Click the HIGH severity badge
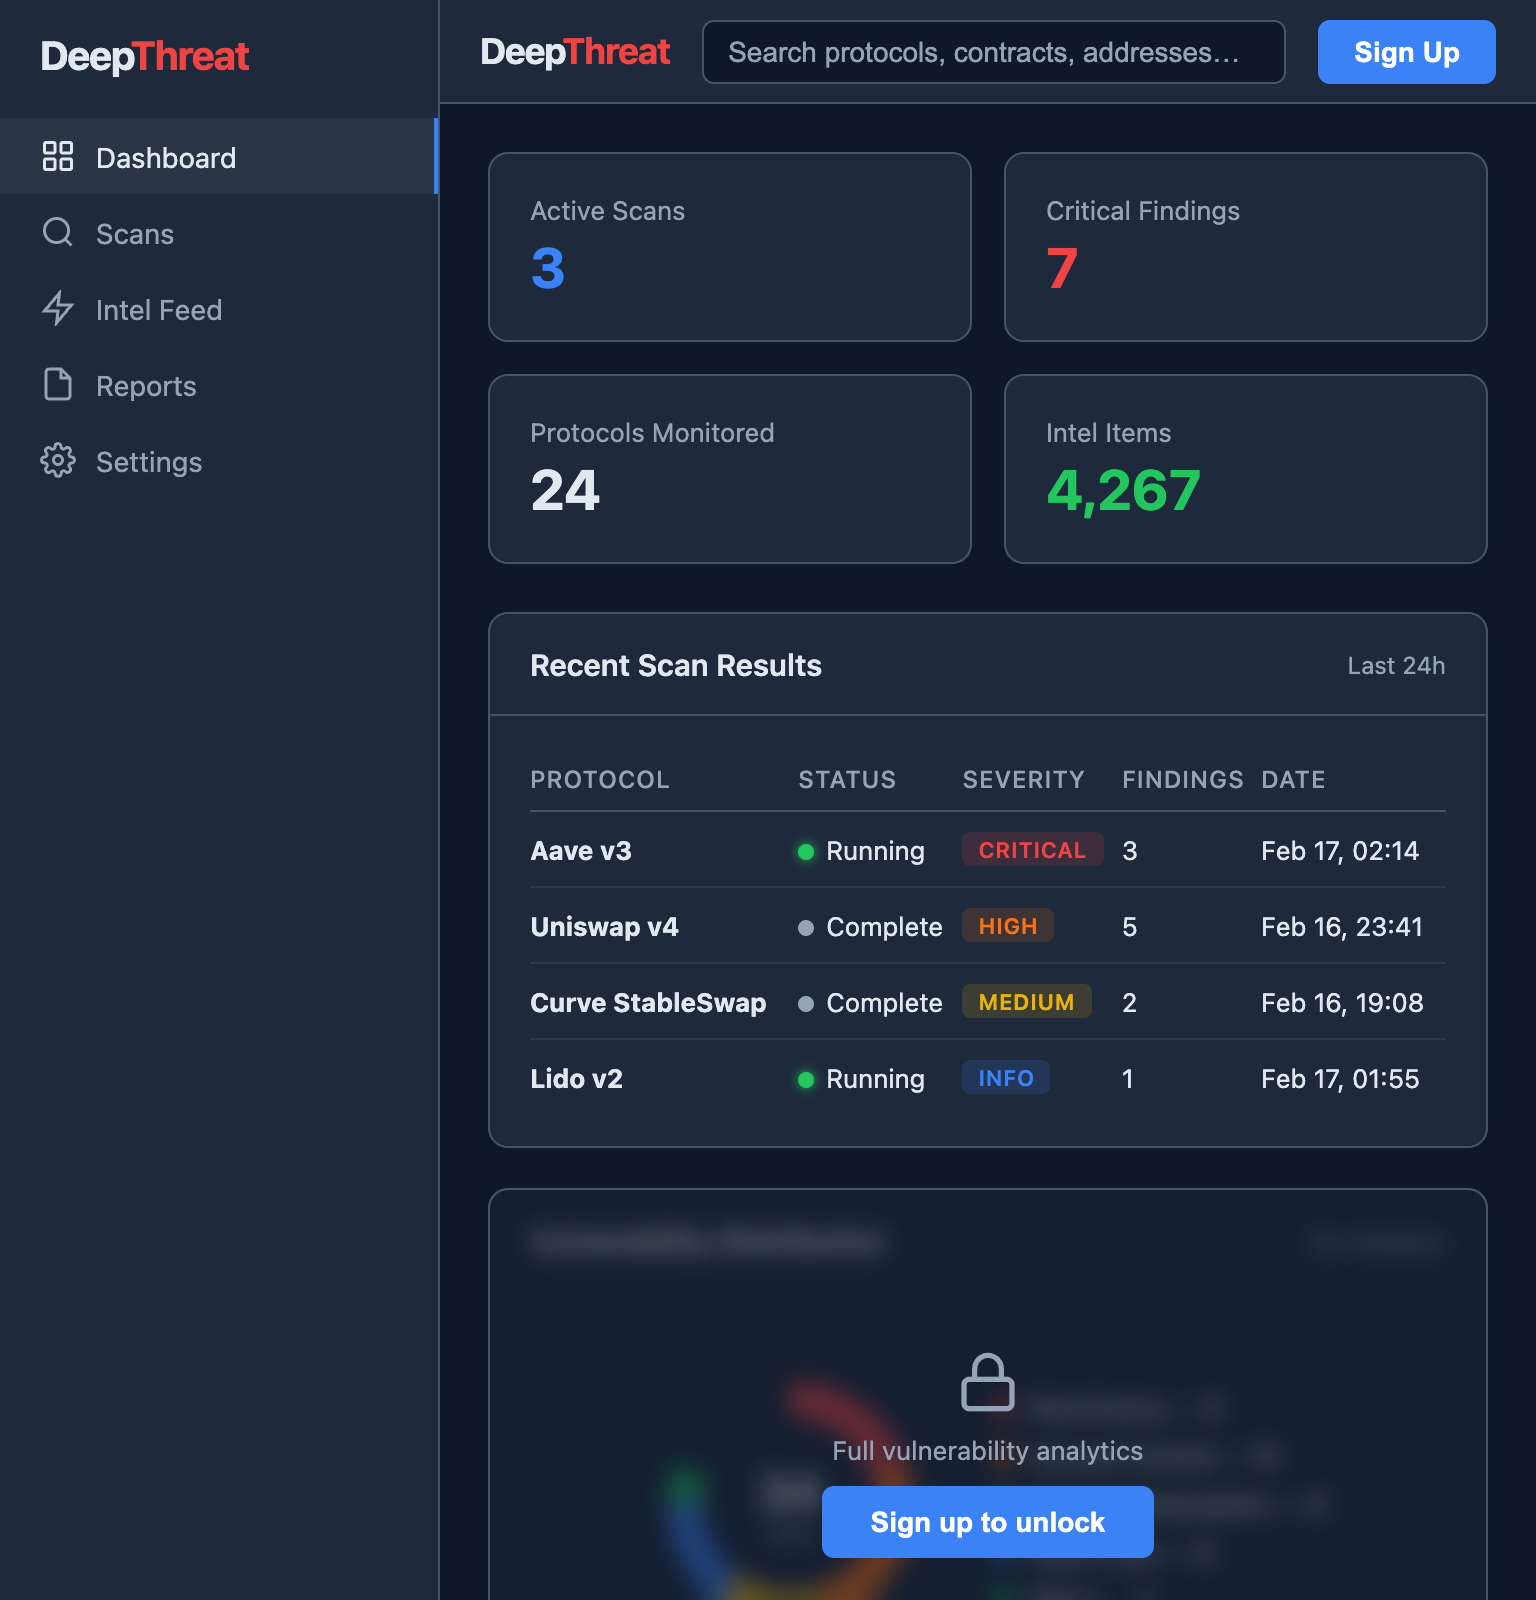Image resolution: width=1536 pixels, height=1600 pixels. click(1007, 926)
